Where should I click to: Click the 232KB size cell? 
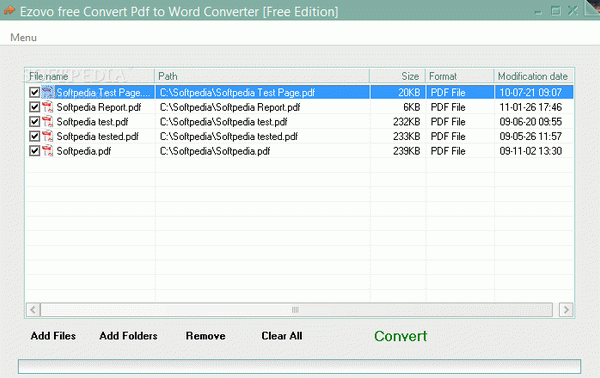406,122
